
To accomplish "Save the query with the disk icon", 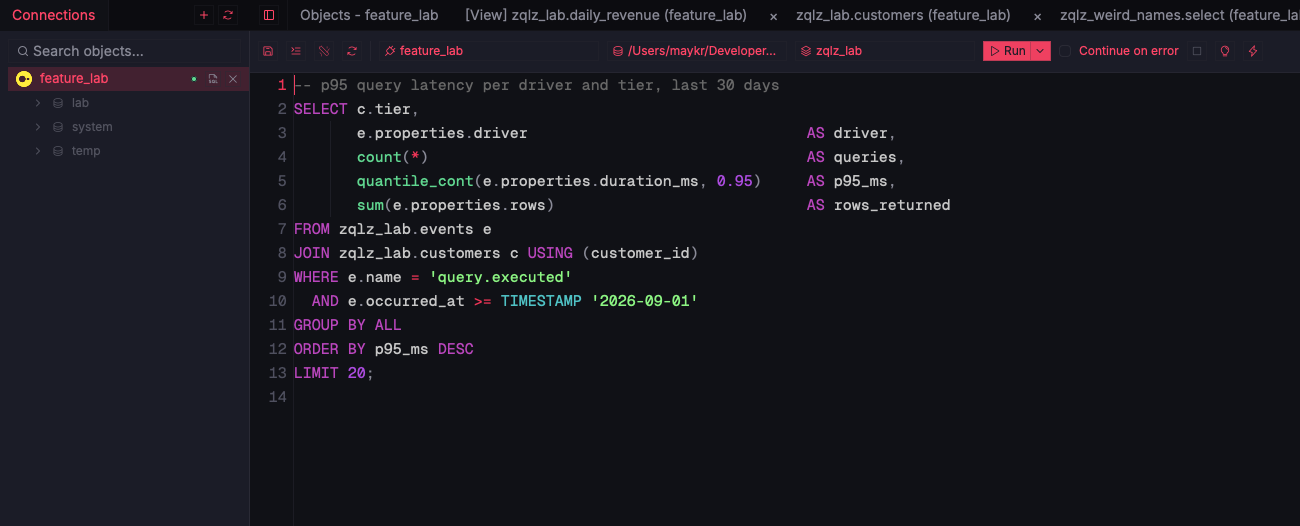I will coord(268,51).
